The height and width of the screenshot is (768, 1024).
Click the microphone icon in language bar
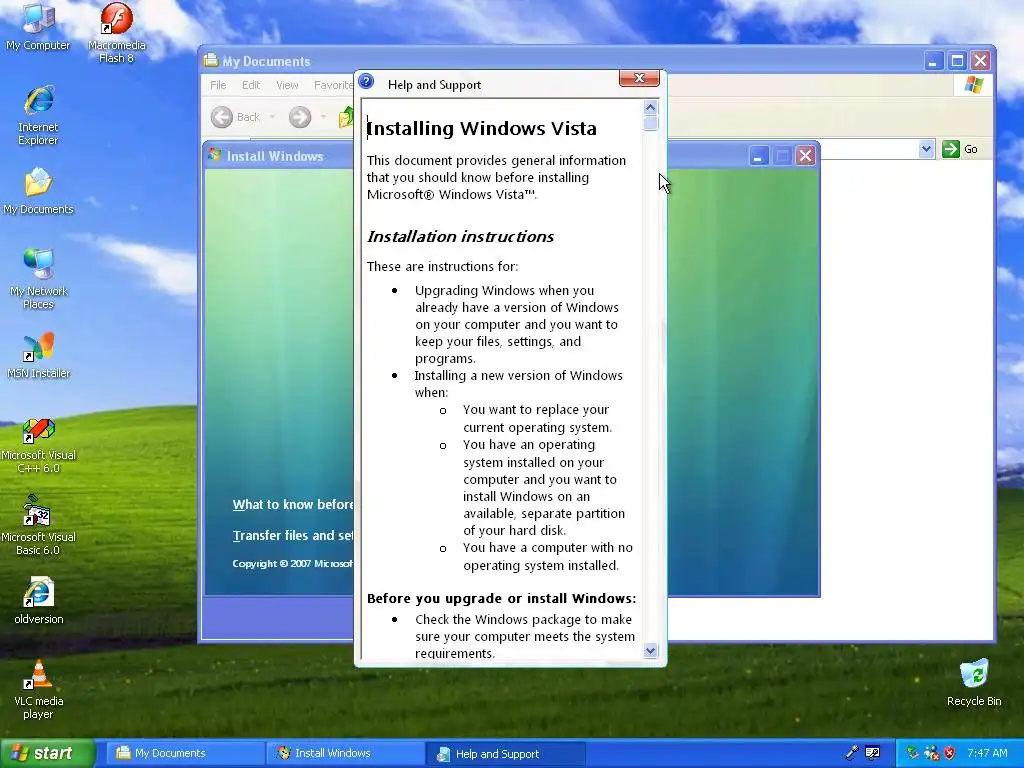(852, 753)
